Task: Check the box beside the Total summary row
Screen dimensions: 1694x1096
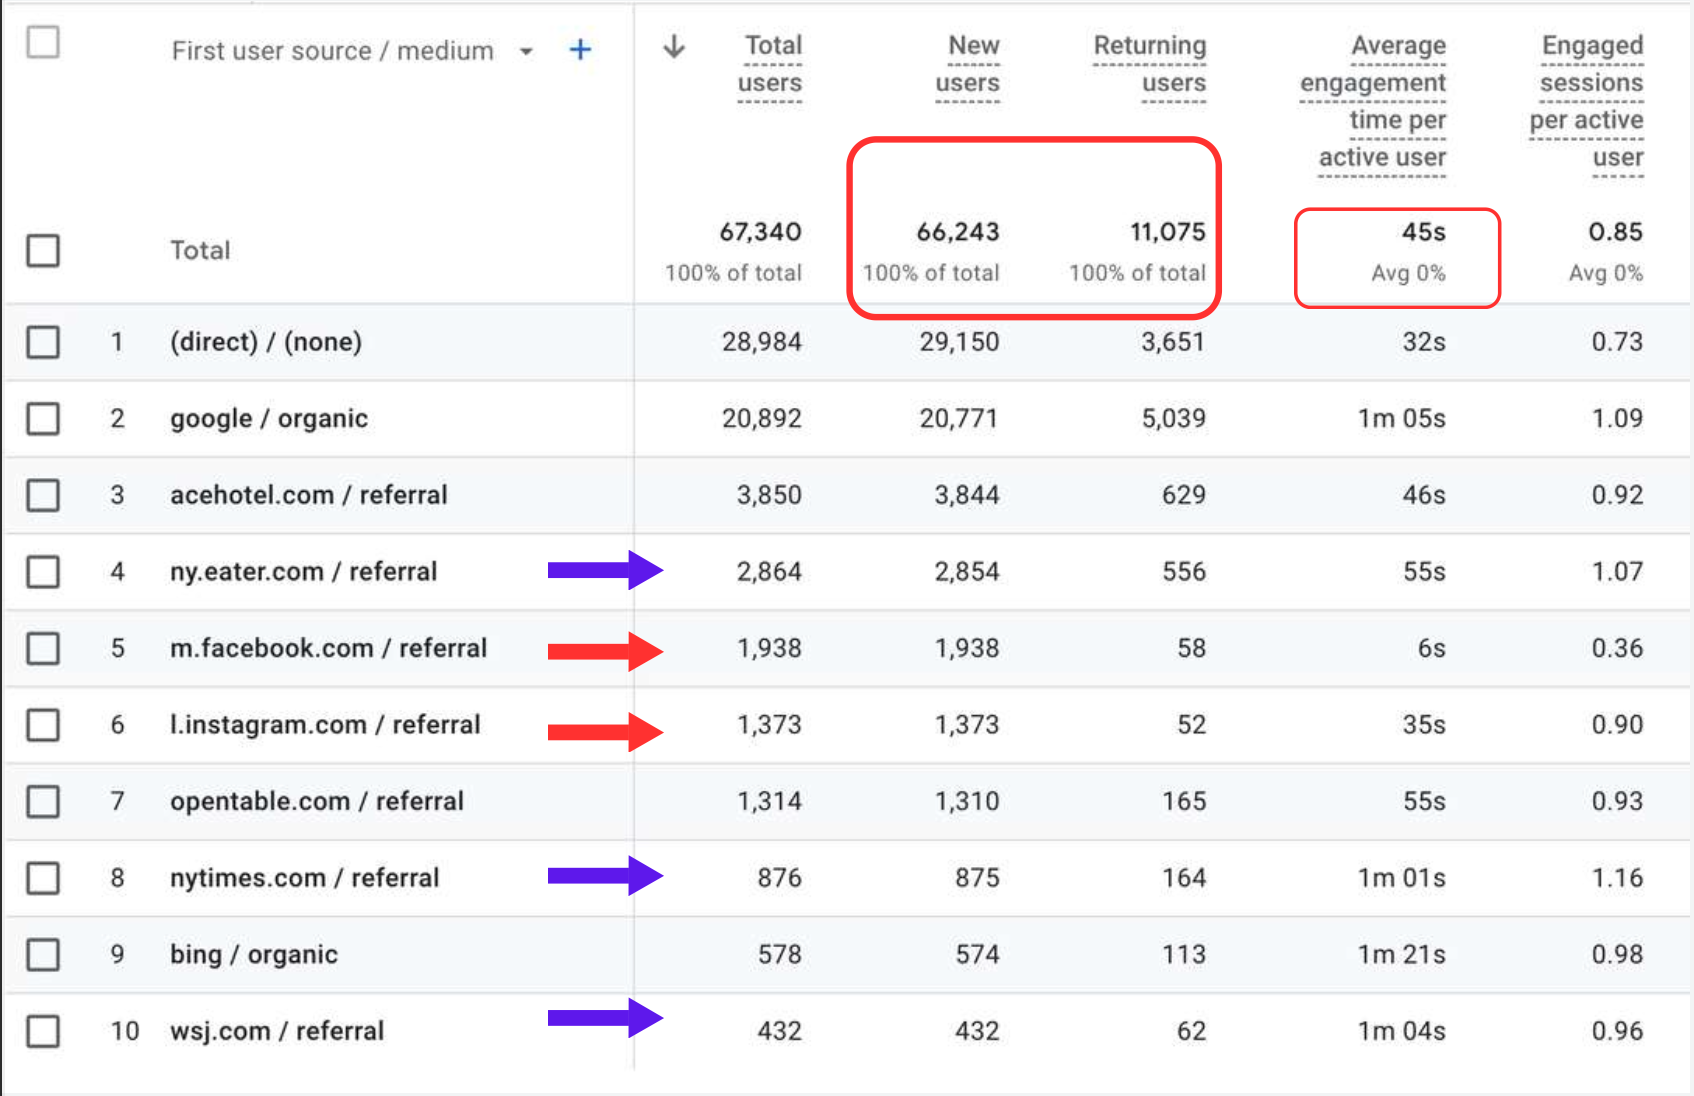Action: [43, 250]
